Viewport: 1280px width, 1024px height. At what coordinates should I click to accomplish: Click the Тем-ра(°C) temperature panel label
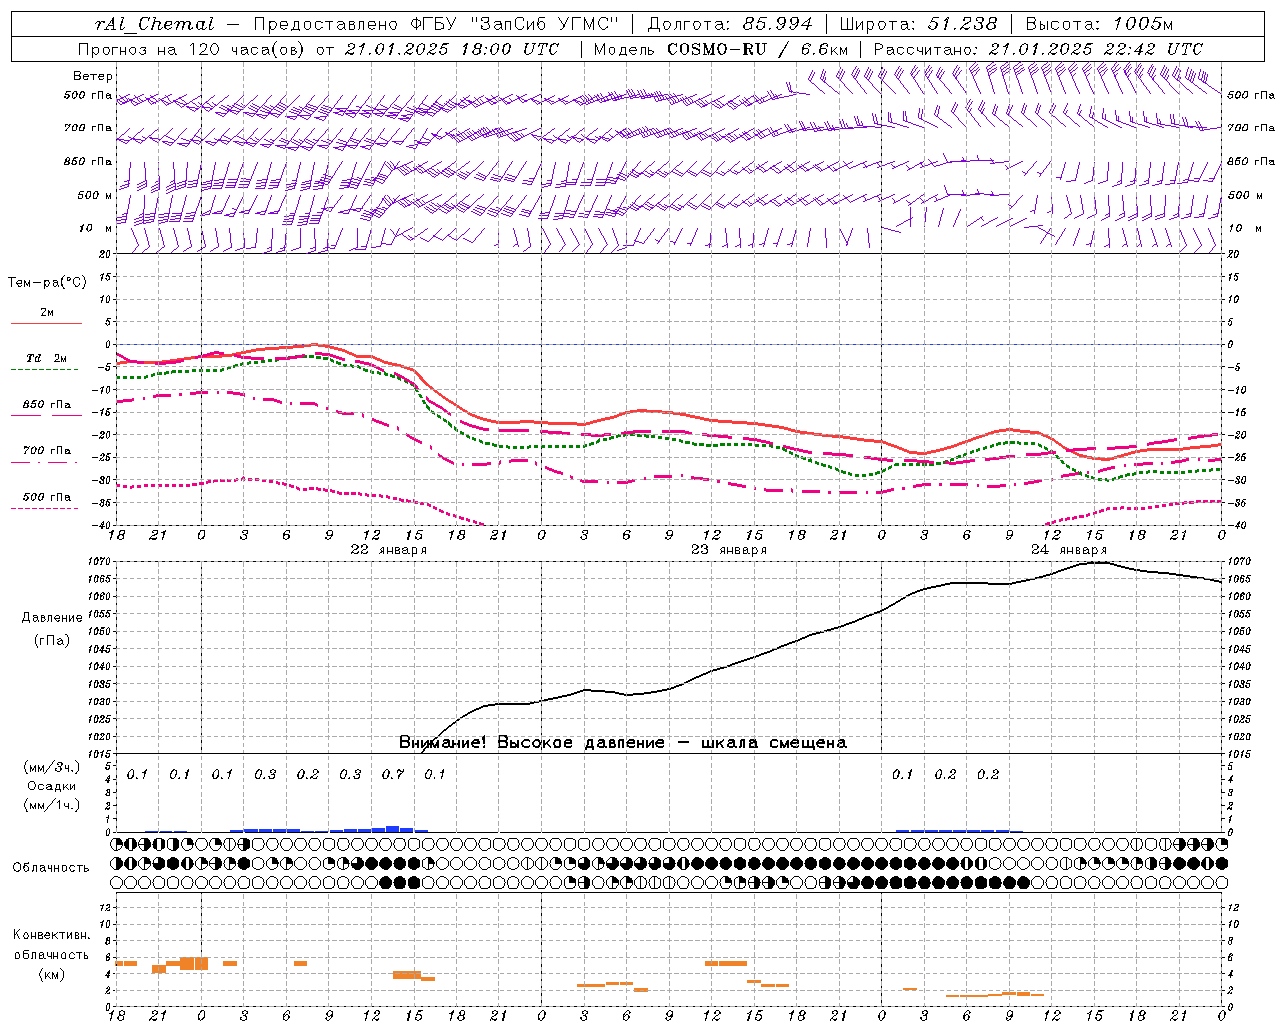pos(47,283)
